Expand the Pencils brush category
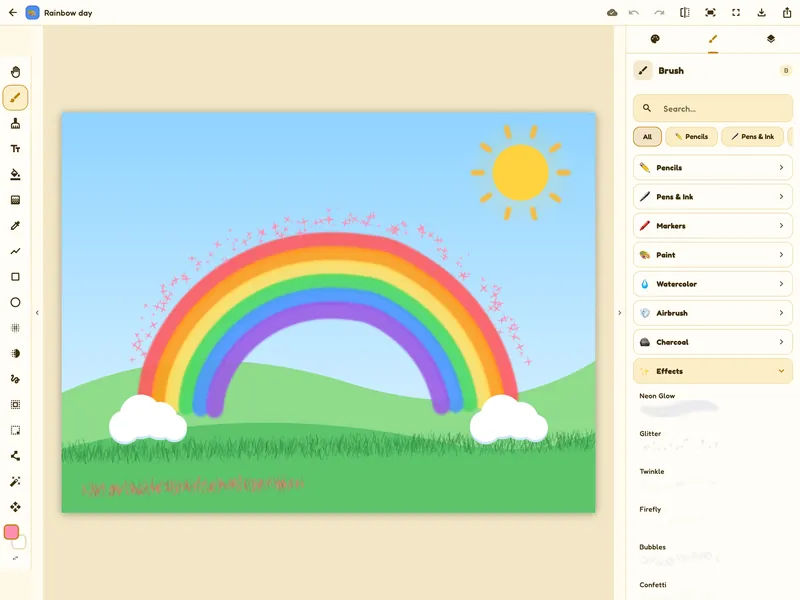 (713, 167)
